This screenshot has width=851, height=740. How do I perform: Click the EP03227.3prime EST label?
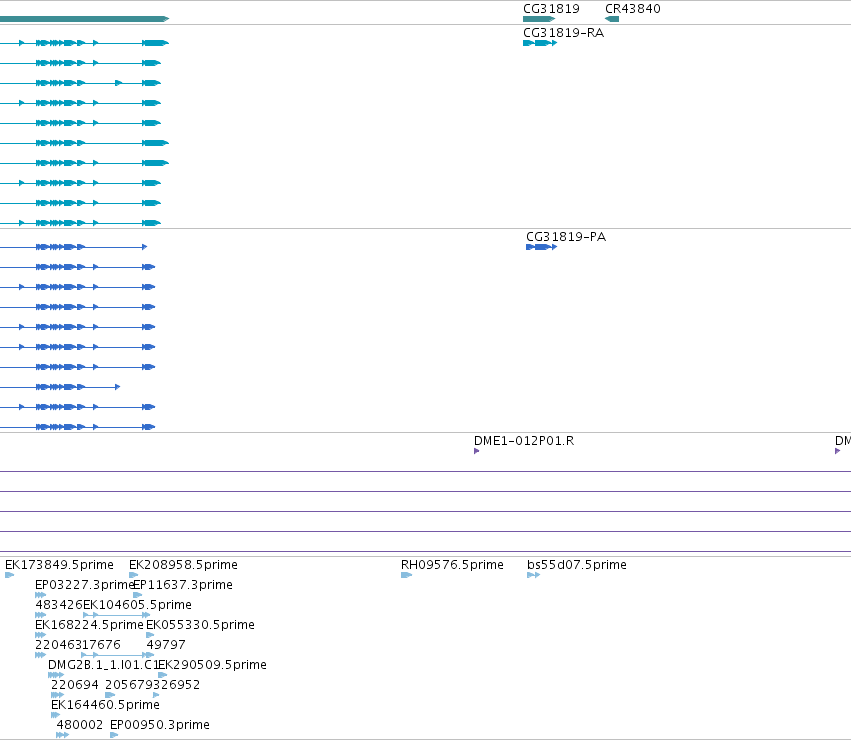[84, 585]
